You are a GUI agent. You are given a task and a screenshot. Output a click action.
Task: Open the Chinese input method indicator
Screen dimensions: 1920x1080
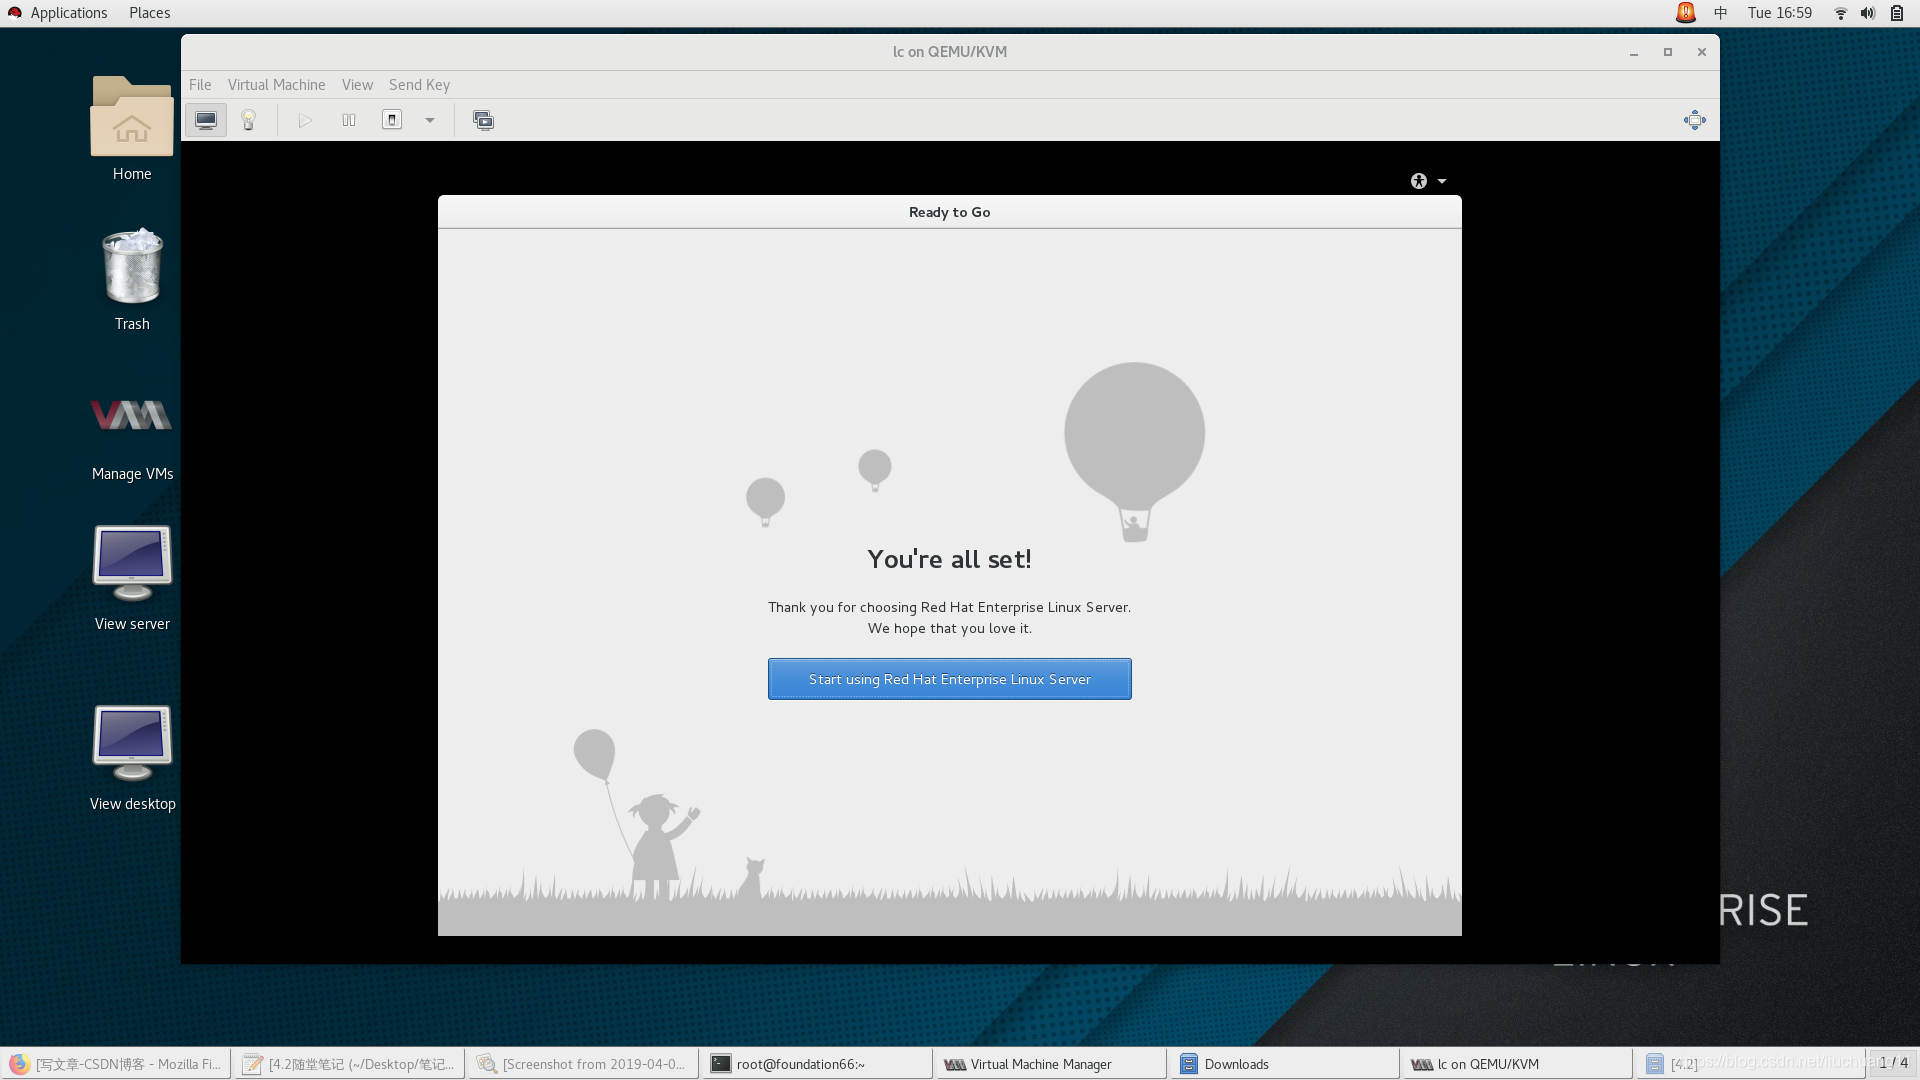1721,13
